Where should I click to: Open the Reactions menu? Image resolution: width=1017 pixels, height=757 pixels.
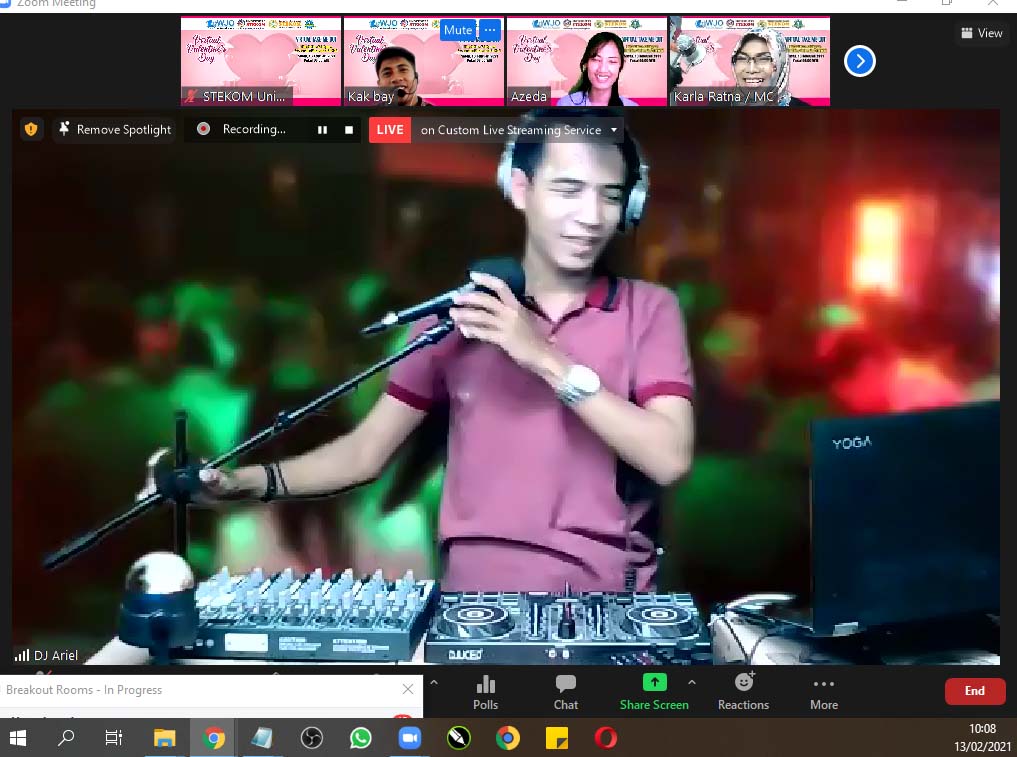[x=743, y=692]
